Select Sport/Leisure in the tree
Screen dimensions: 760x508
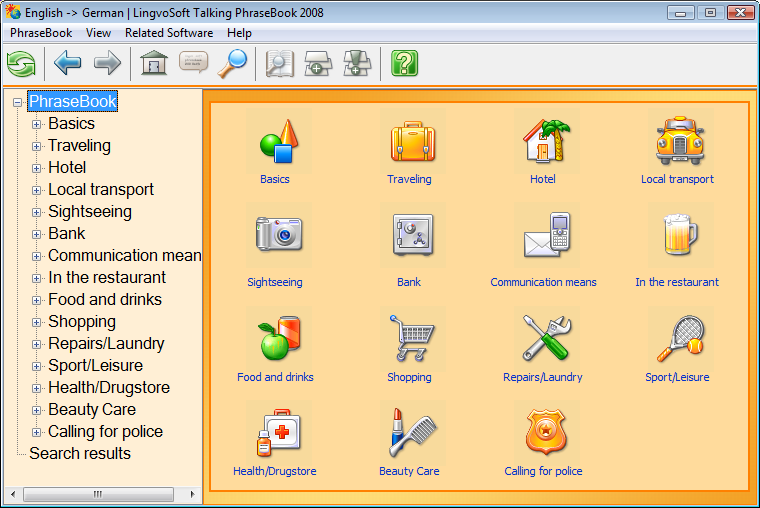[x=95, y=365]
